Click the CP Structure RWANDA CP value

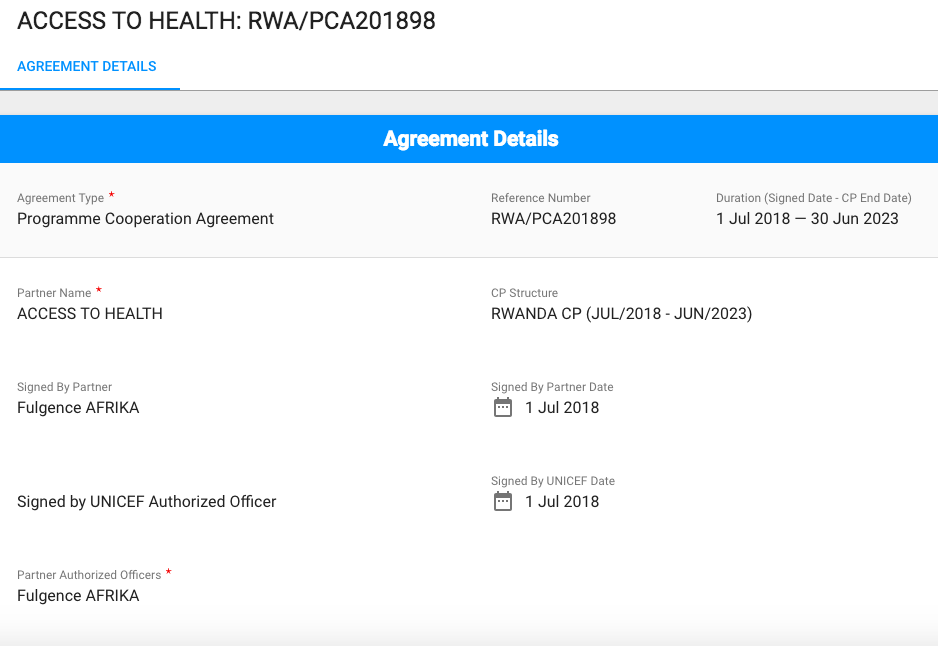point(622,313)
